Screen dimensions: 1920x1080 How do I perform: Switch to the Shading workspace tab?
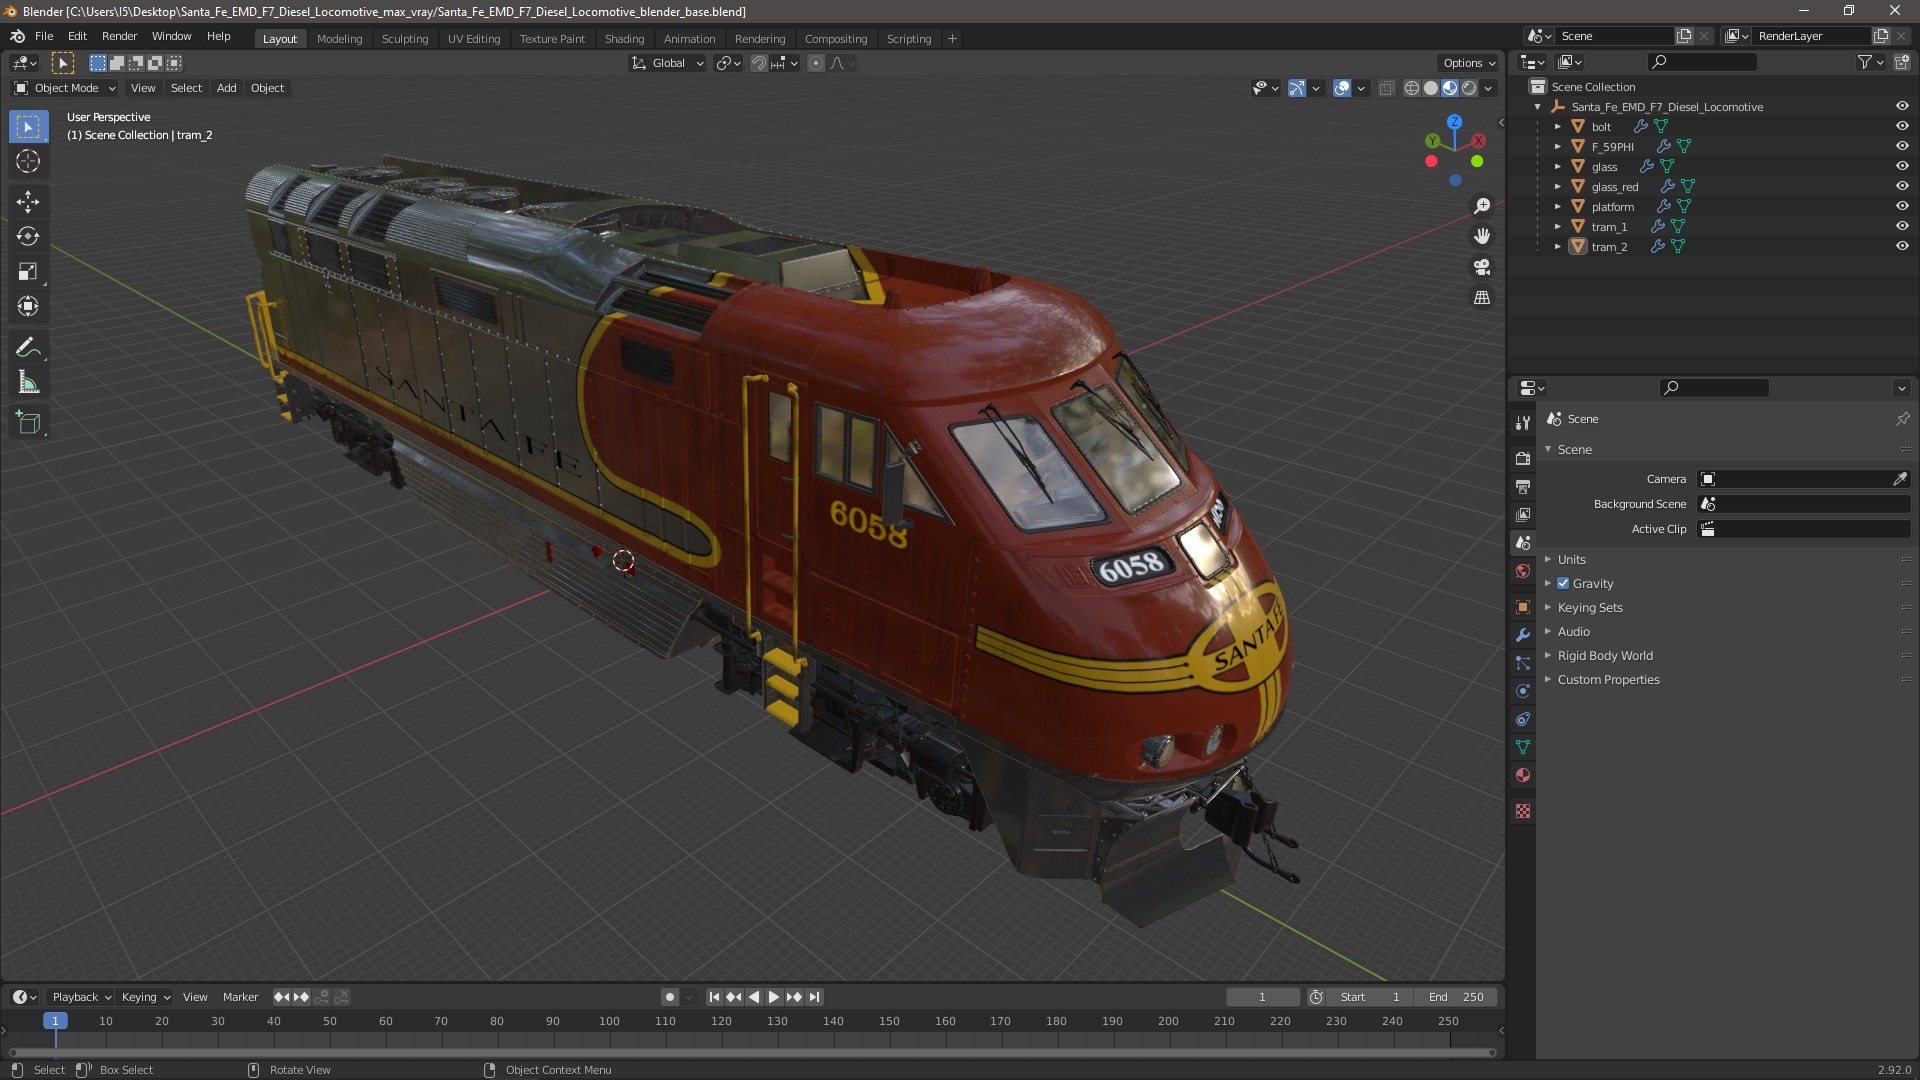pyautogui.click(x=624, y=39)
